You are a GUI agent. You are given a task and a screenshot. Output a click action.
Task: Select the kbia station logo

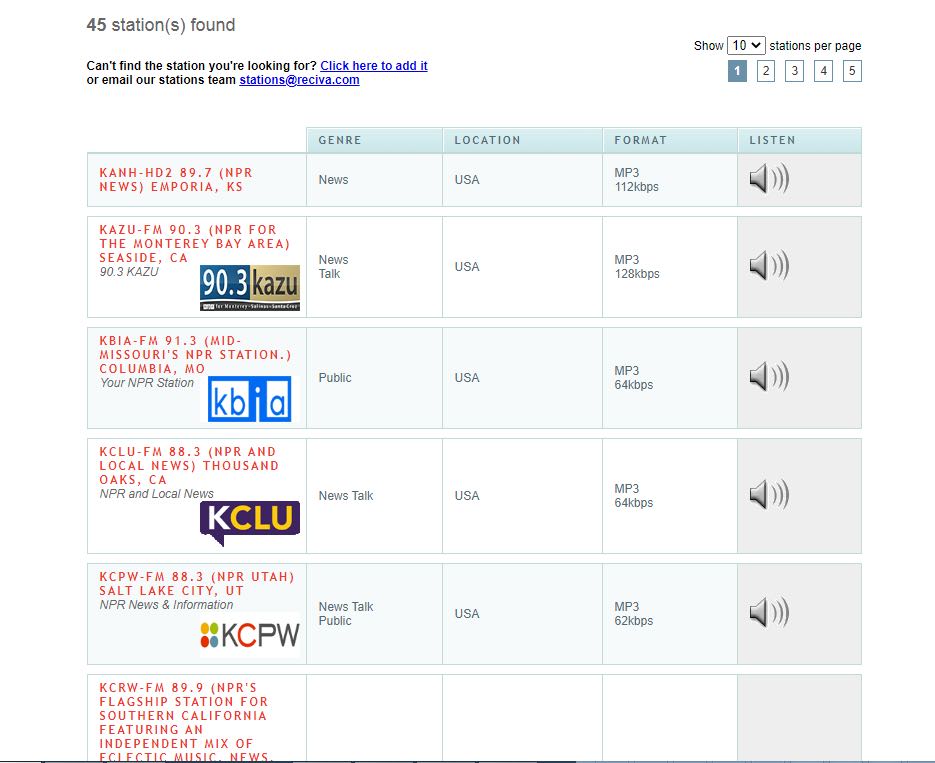tap(252, 399)
